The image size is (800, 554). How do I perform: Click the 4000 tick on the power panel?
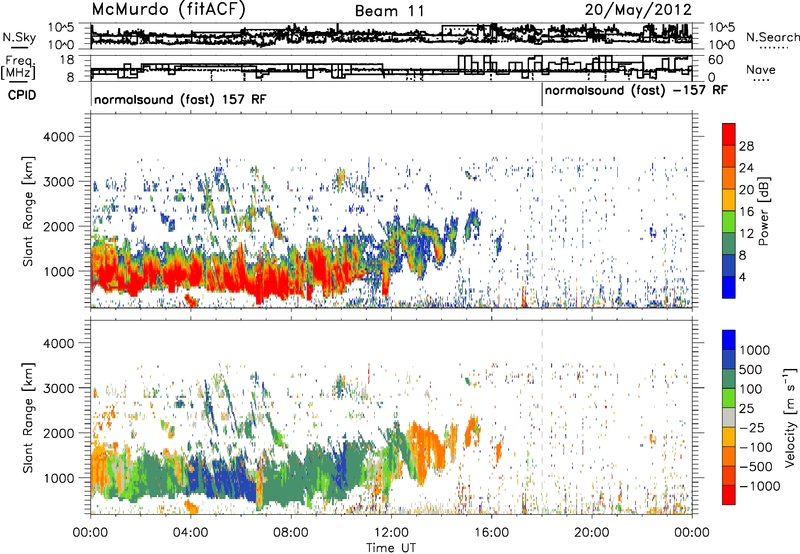58,137
